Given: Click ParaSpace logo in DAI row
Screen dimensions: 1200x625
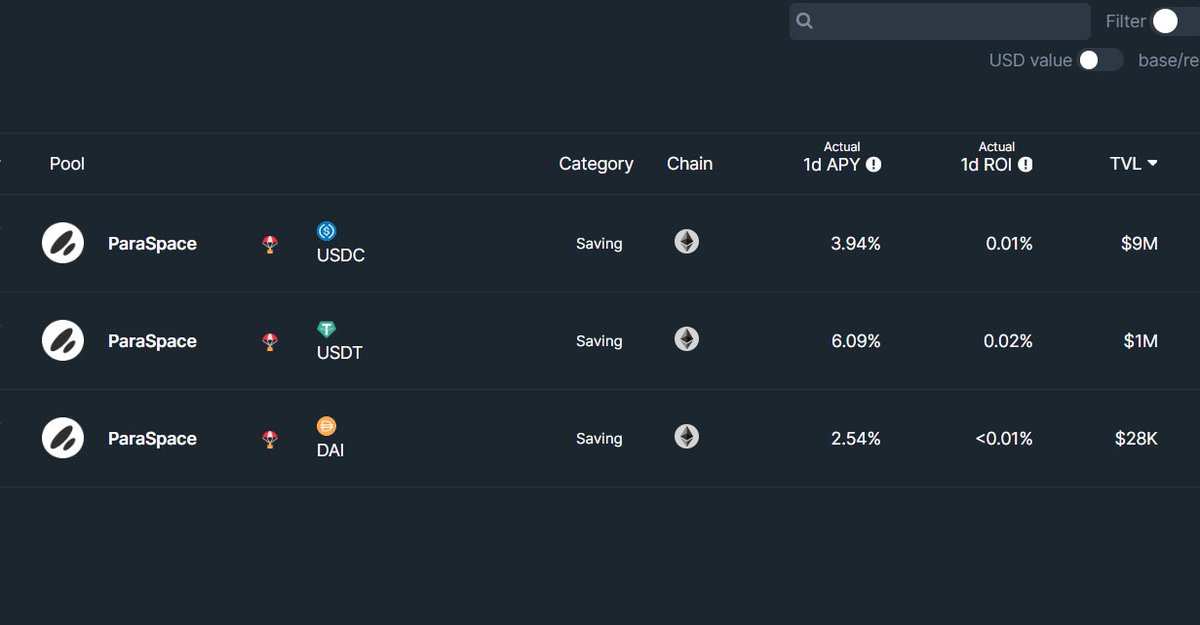Looking at the screenshot, I should pos(63,438).
